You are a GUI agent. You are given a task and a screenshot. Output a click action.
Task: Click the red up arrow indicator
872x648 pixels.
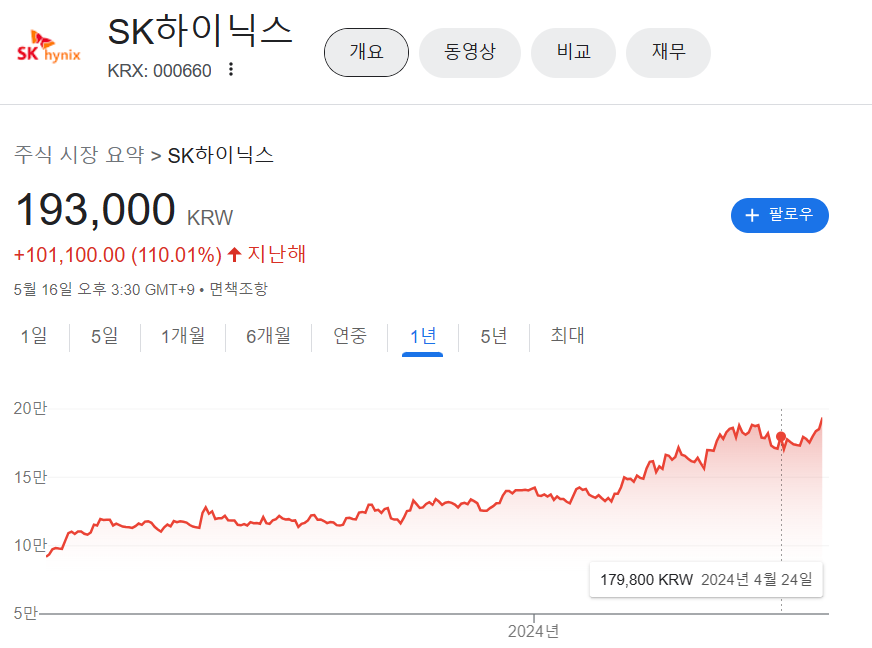(x=234, y=254)
